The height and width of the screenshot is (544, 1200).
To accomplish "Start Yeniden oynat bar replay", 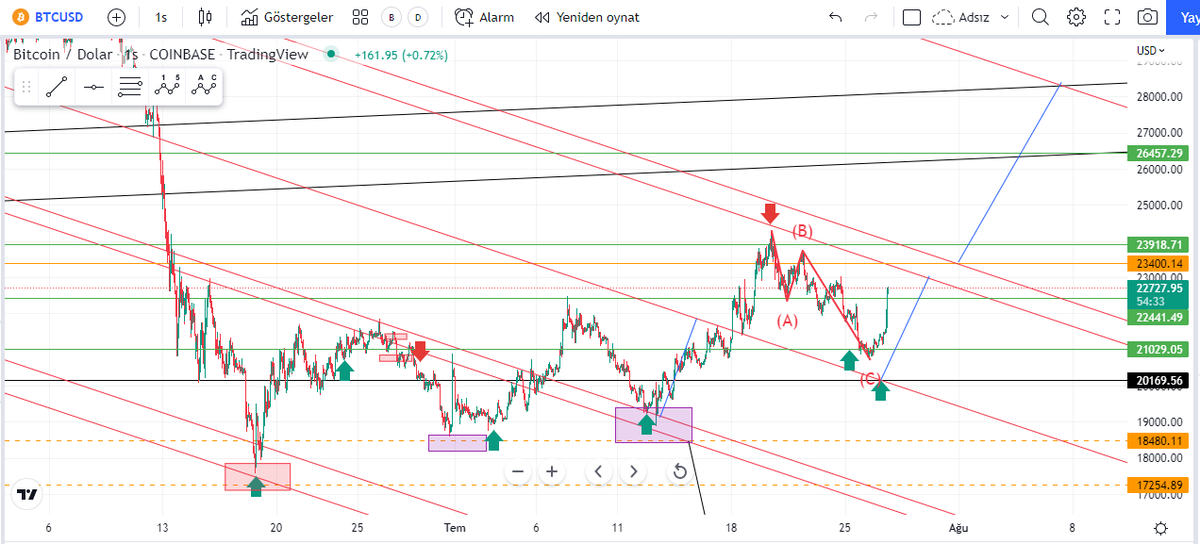I will tap(587, 17).
